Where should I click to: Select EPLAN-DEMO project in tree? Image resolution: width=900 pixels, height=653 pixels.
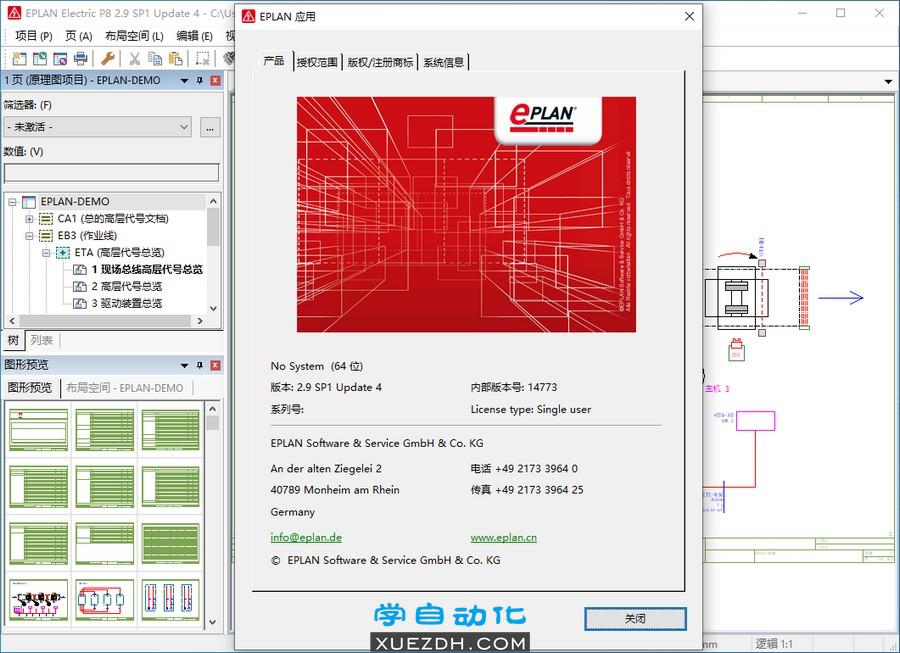(75, 202)
